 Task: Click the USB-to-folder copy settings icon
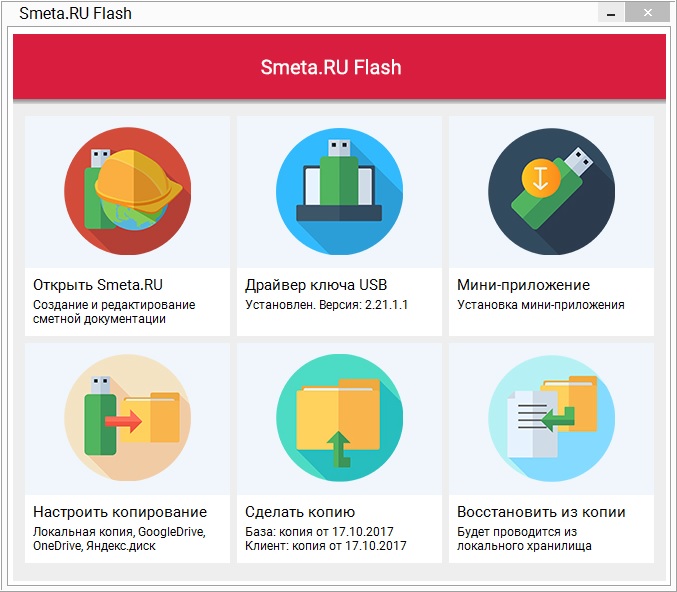click(128, 418)
